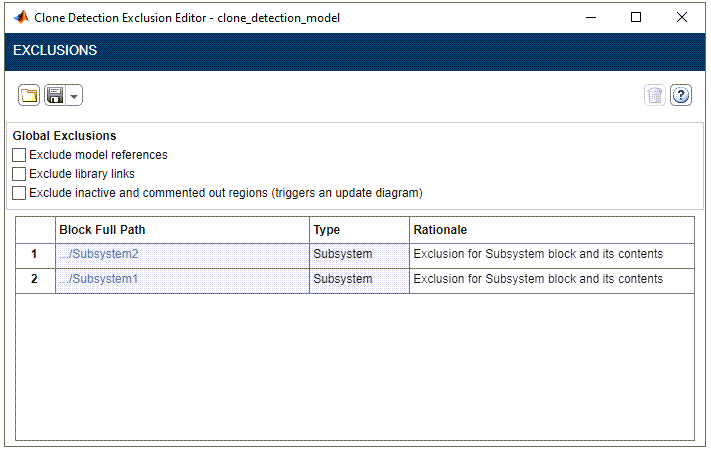
Task: Select row number 1 in the table
Action: click(x=35, y=254)
